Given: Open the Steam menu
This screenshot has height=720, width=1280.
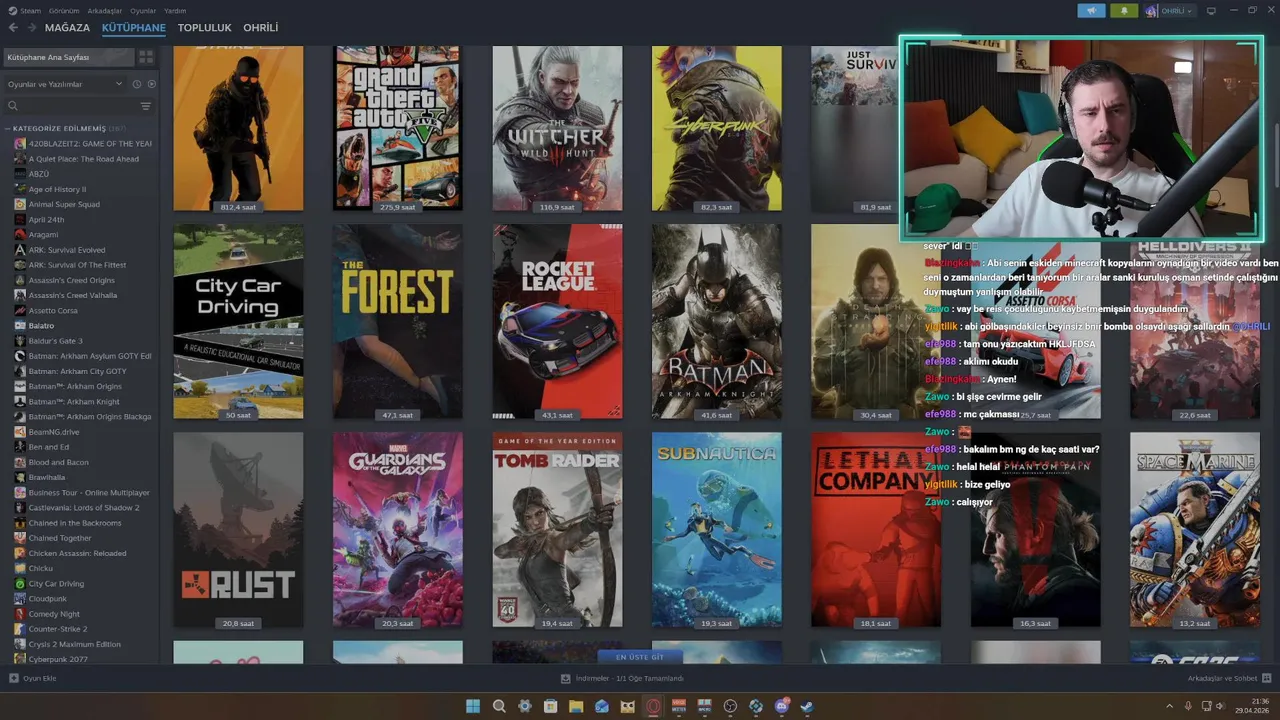Looking at the screenshot, I should [30, 11].
